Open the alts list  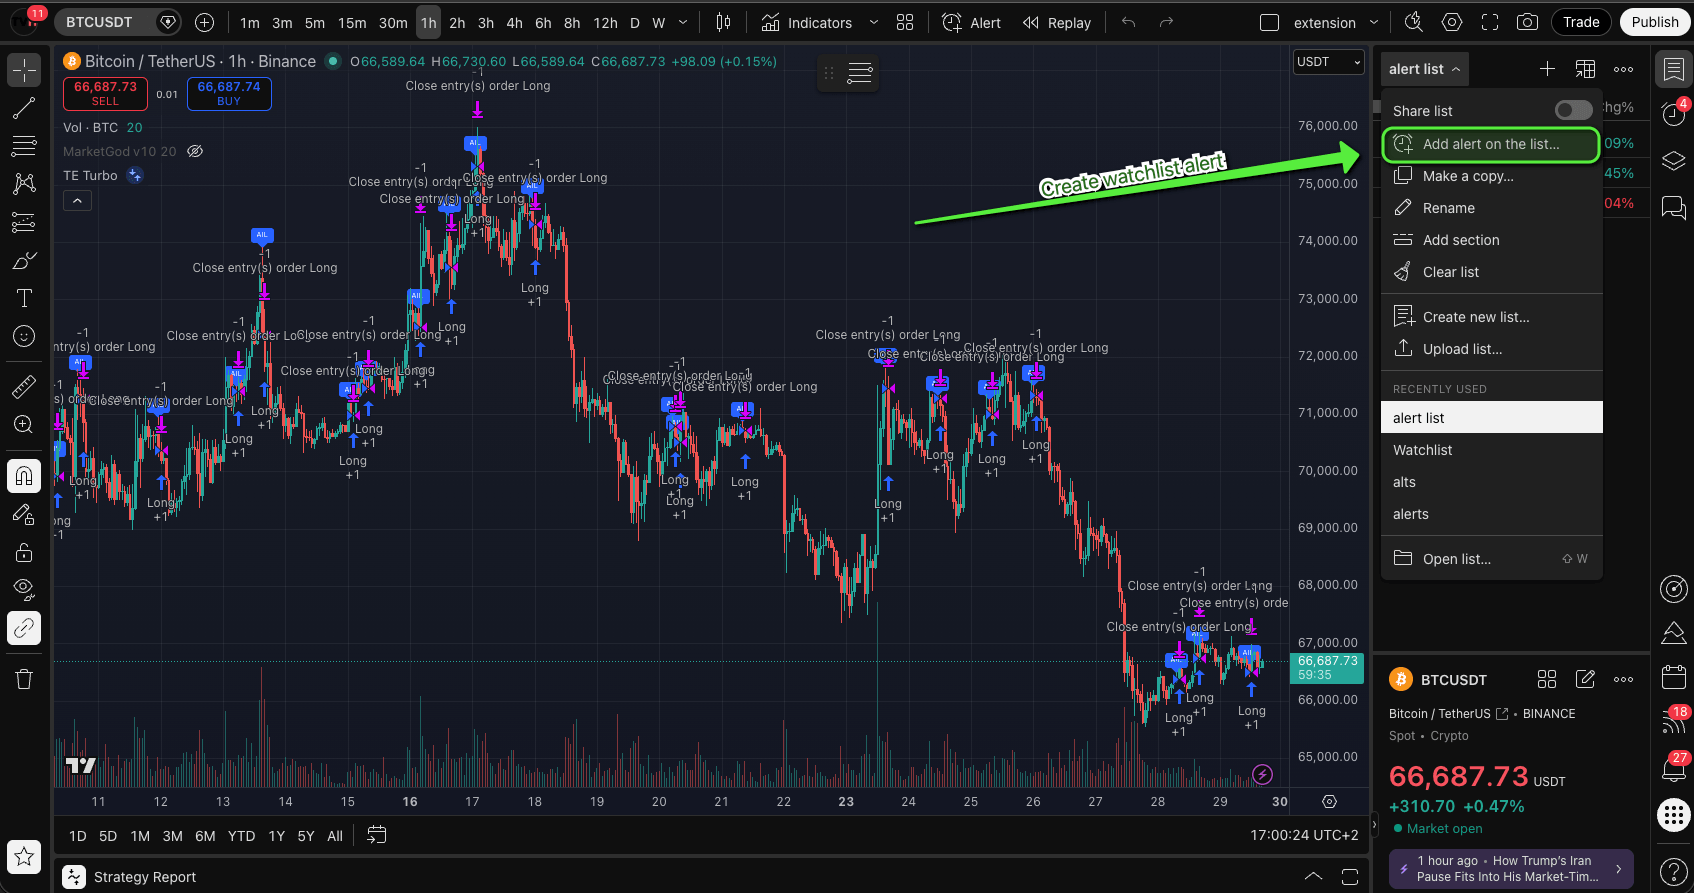[1491, 482]
